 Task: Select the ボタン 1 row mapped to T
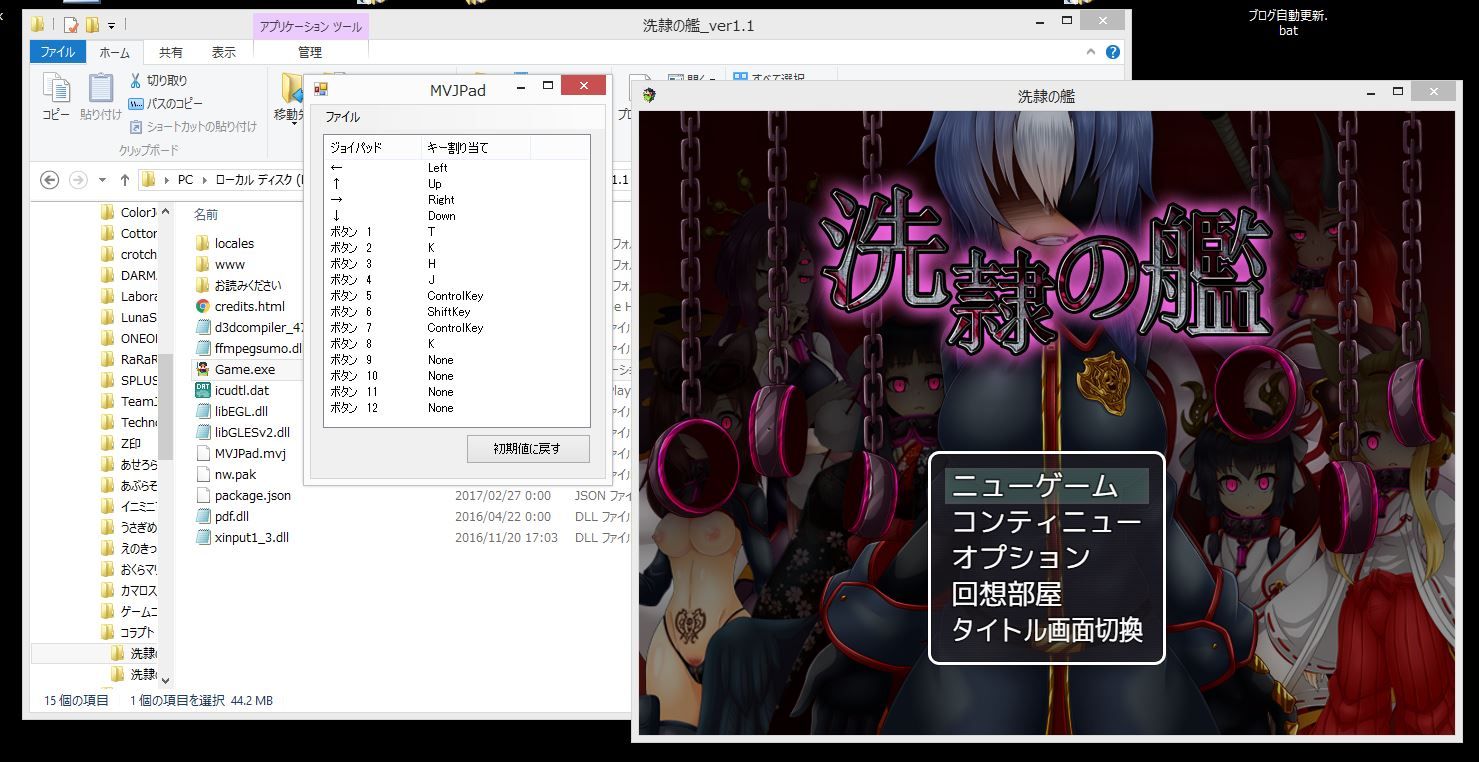click(456, 232)
